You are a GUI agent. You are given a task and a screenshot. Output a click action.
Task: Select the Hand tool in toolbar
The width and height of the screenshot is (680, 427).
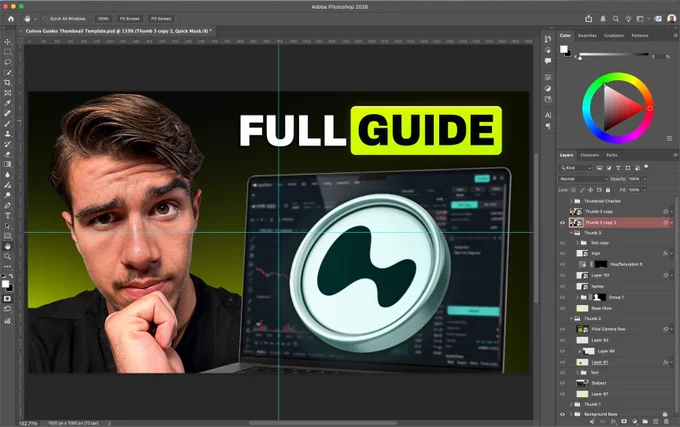(7, 246)
